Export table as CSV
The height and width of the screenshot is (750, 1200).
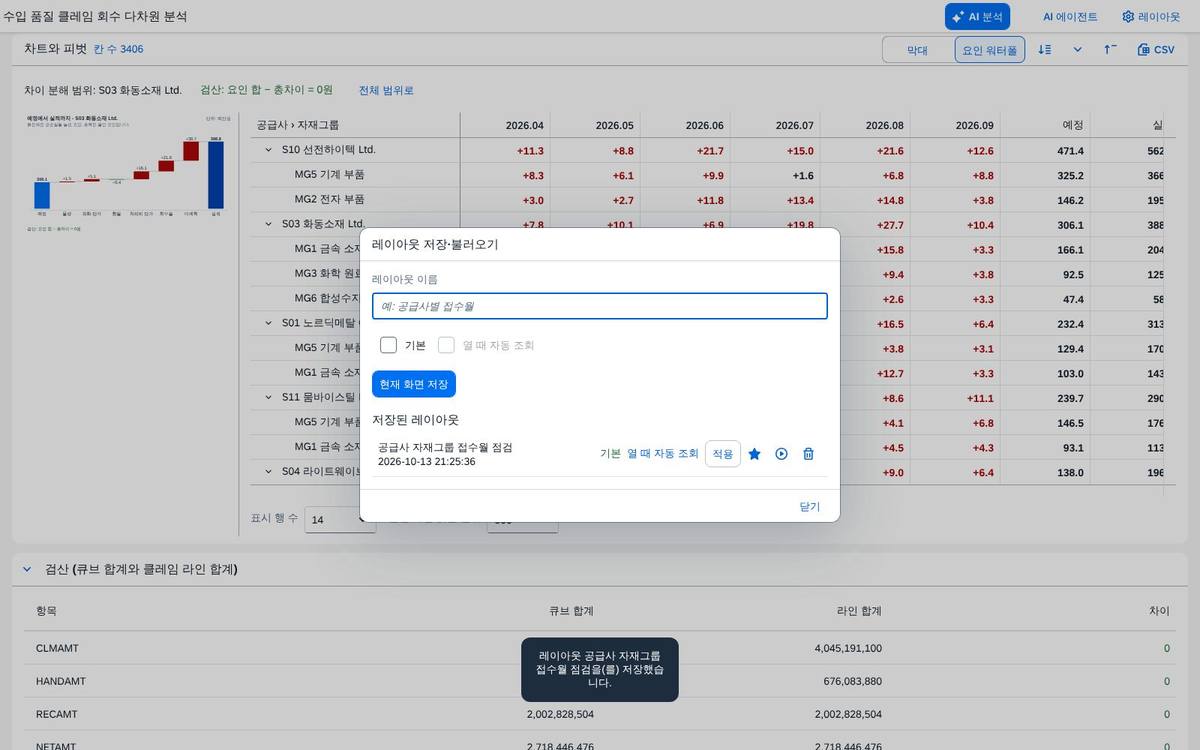(x=1156, y=50)
